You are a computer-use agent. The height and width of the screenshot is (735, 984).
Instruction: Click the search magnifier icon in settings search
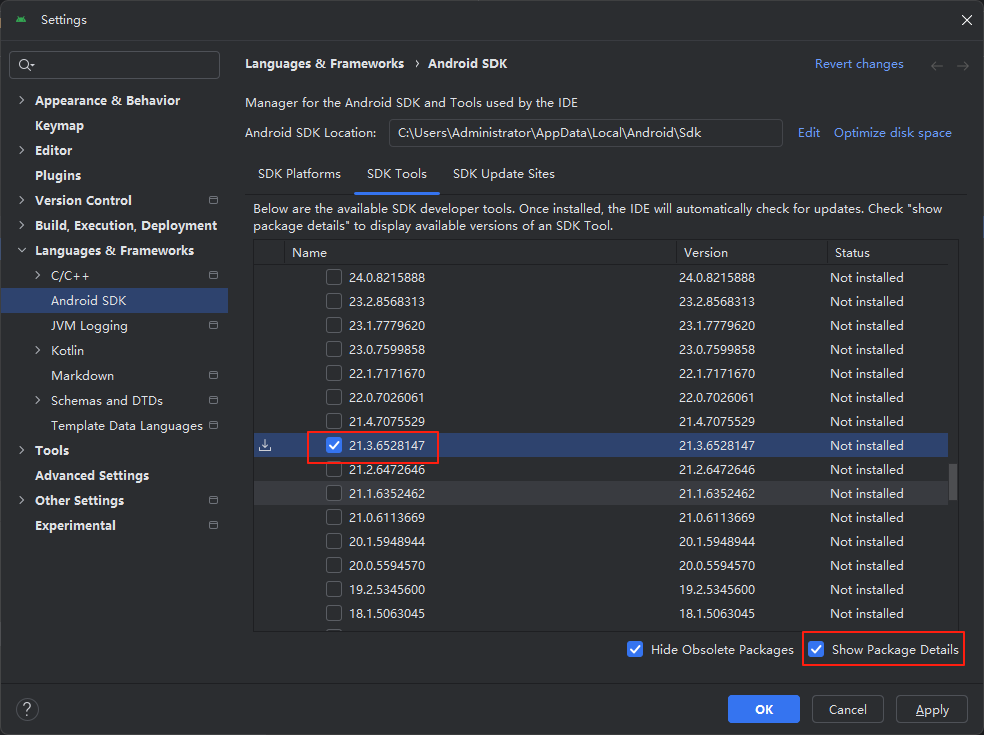coord(26,65)
